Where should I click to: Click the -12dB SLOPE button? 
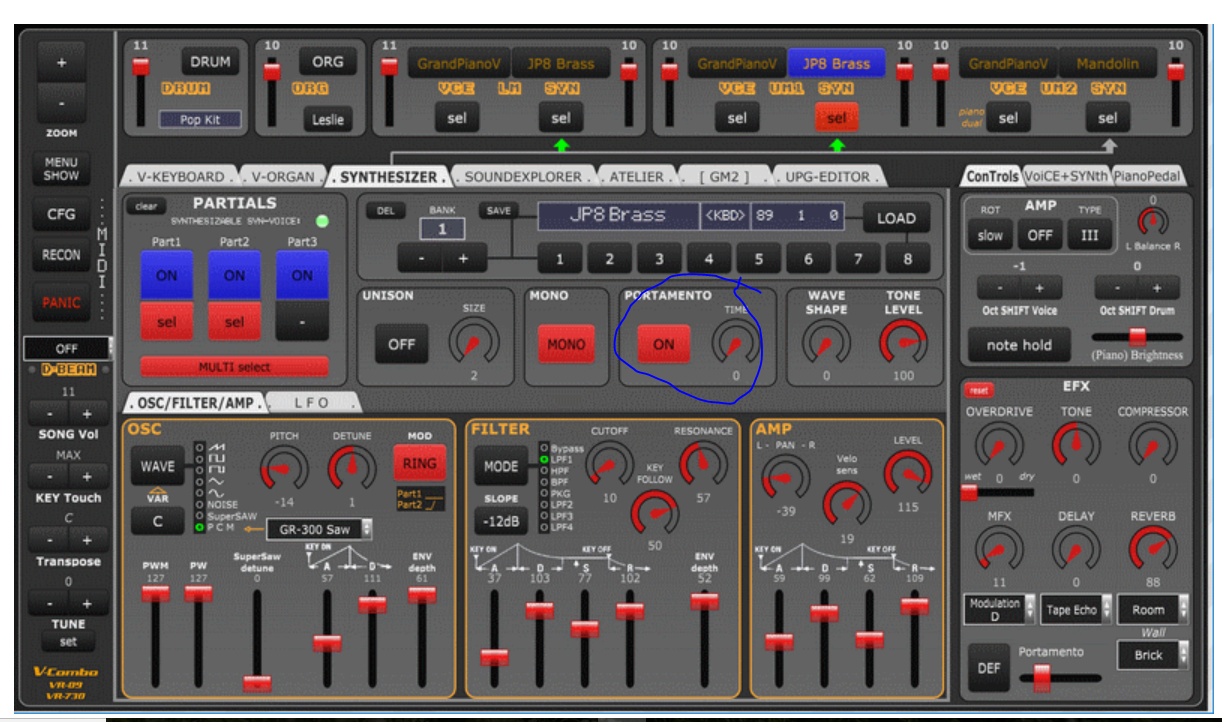click(501, 520)
